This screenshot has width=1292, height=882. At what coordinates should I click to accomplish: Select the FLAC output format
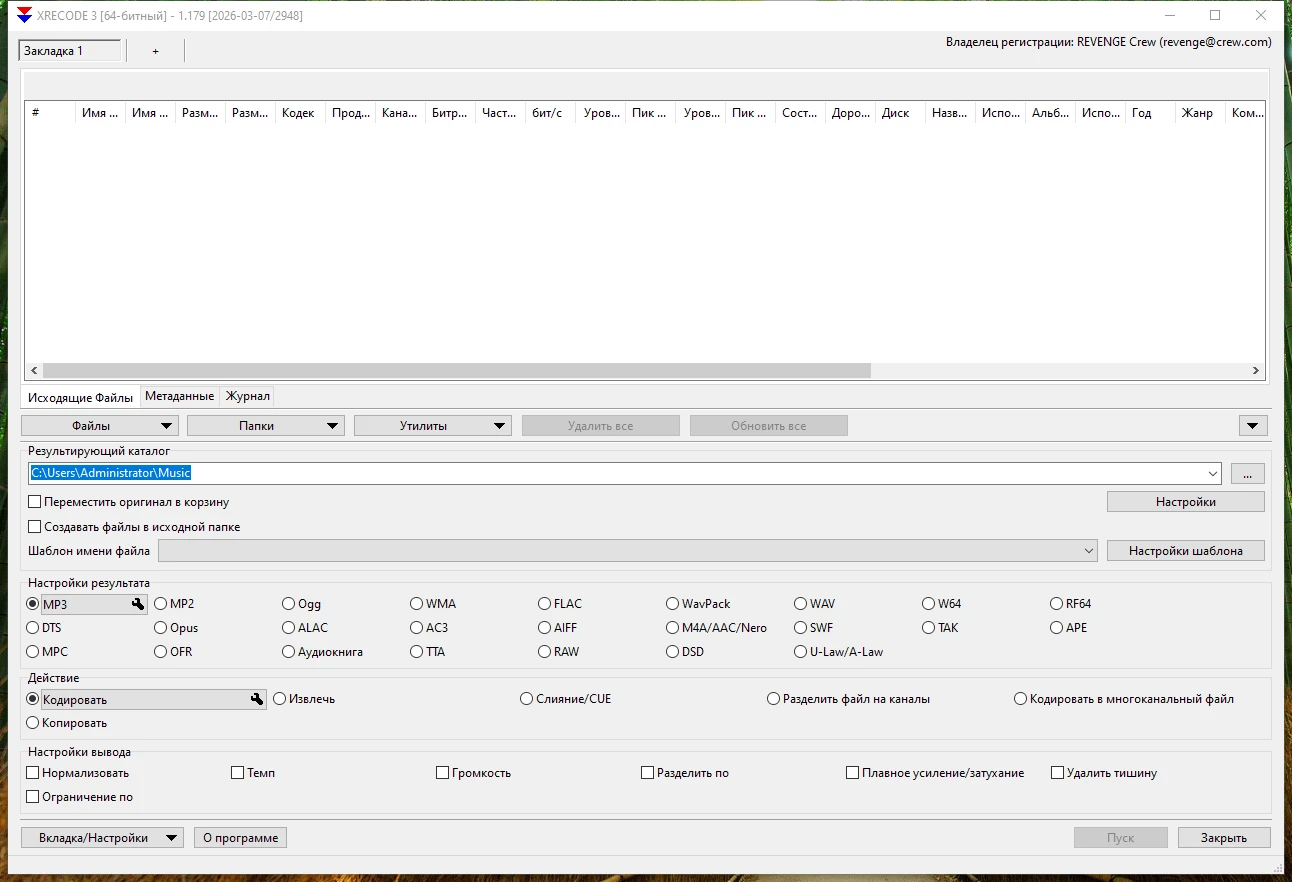click(x=545, y=604)
